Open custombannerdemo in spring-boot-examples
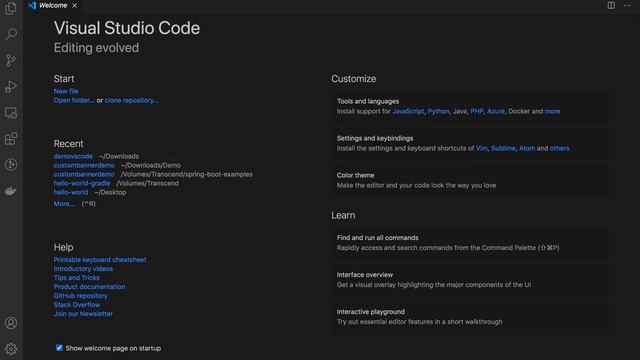 (84, 174)
